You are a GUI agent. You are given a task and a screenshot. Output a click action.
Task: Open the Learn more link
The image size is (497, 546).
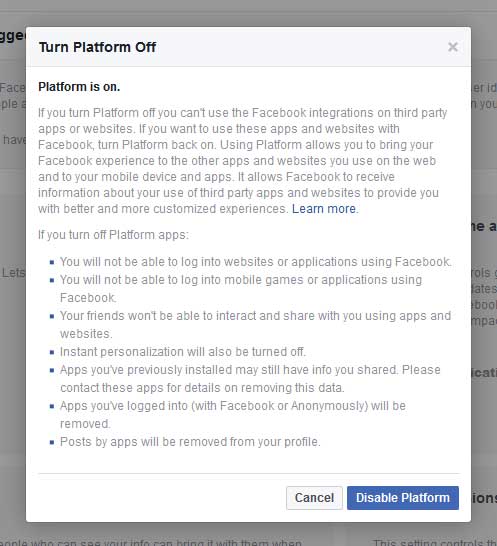point(324,209)
